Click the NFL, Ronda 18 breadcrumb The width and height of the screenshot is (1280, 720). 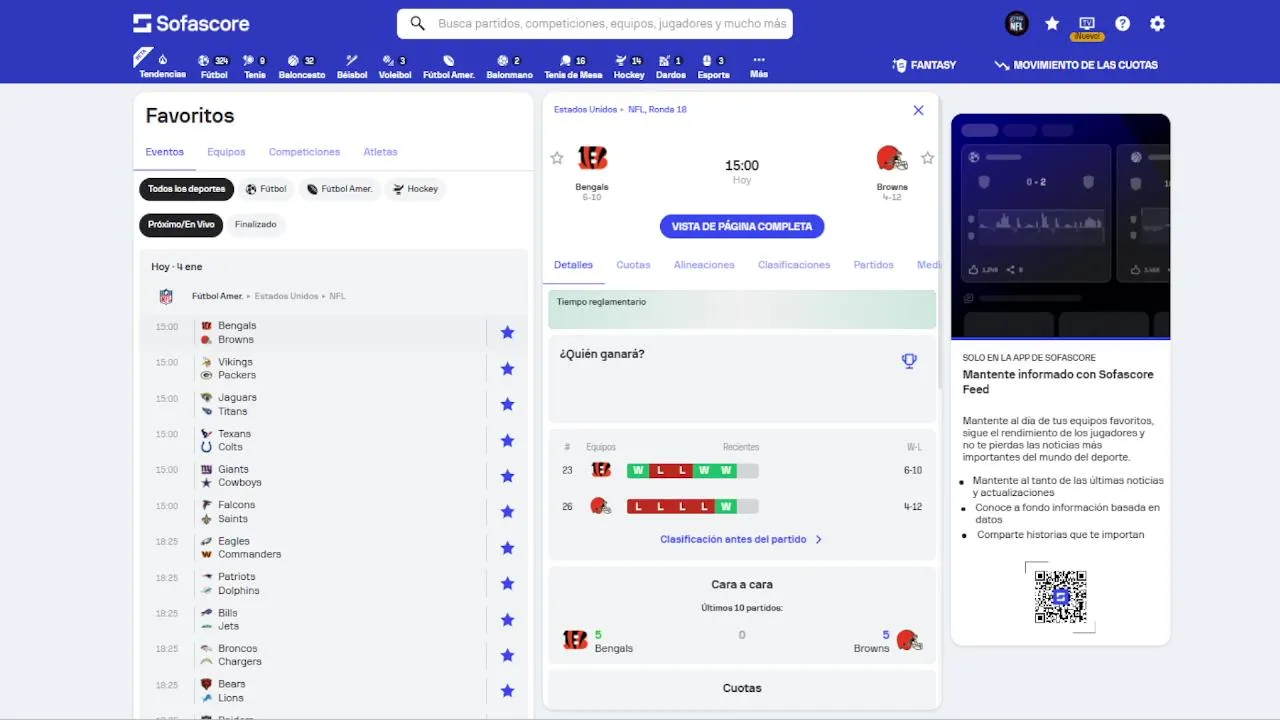[x=657, y=110]
